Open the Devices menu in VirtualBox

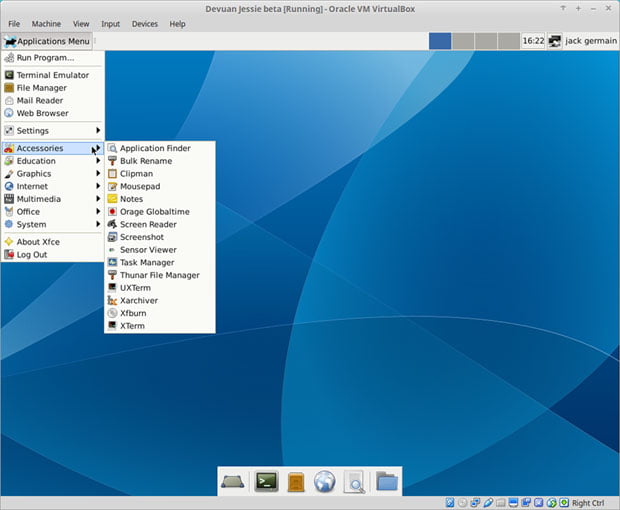(144, 23)
